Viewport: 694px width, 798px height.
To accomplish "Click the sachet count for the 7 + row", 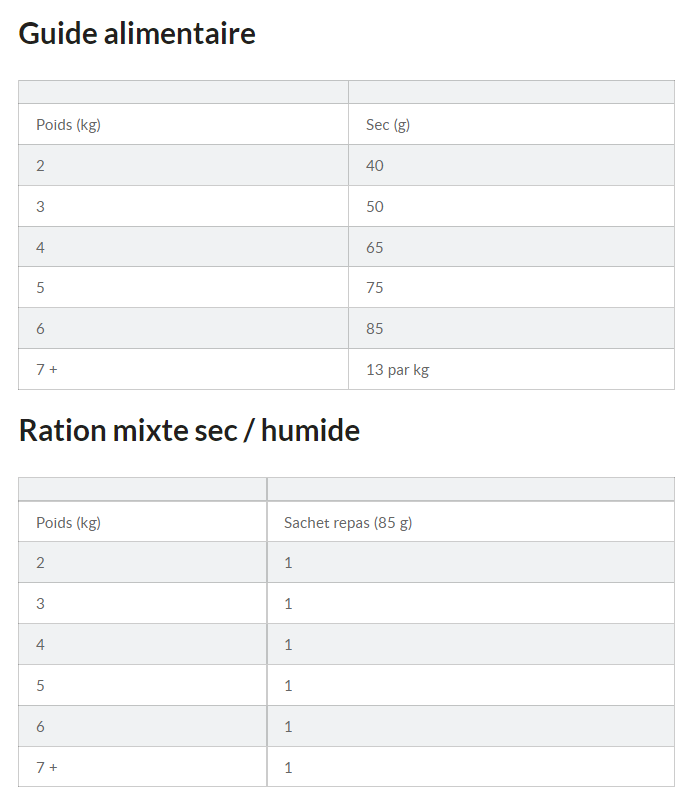I will click(288, 767).
